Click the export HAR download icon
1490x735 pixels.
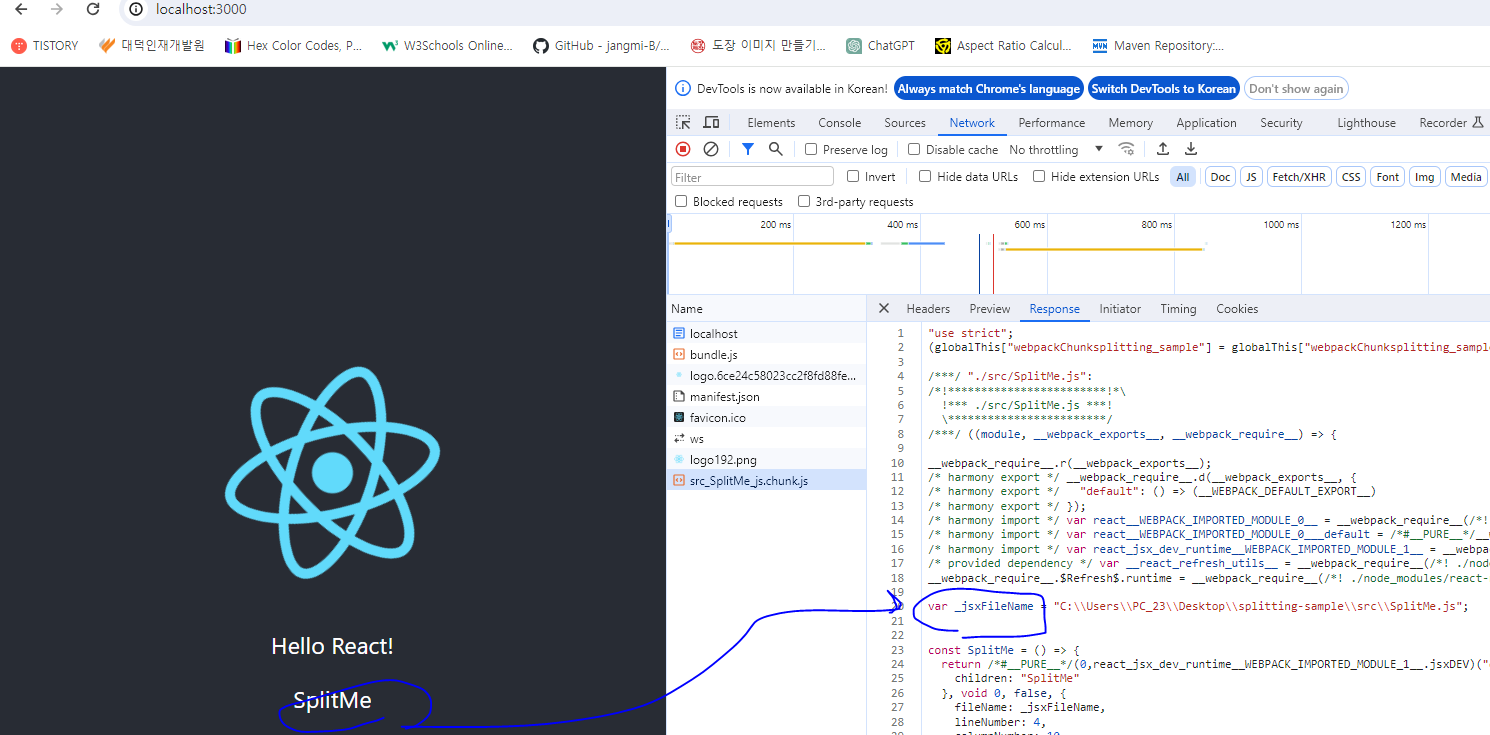click(1191, 149)
